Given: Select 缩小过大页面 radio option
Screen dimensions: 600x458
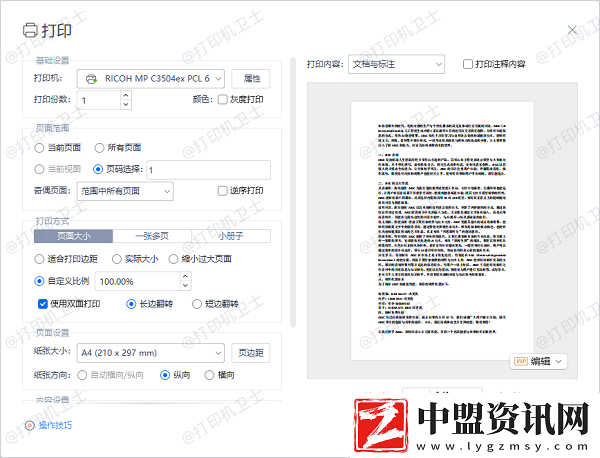Looking at the screenshot, I should pyautogui.click(x=173, y=259).
